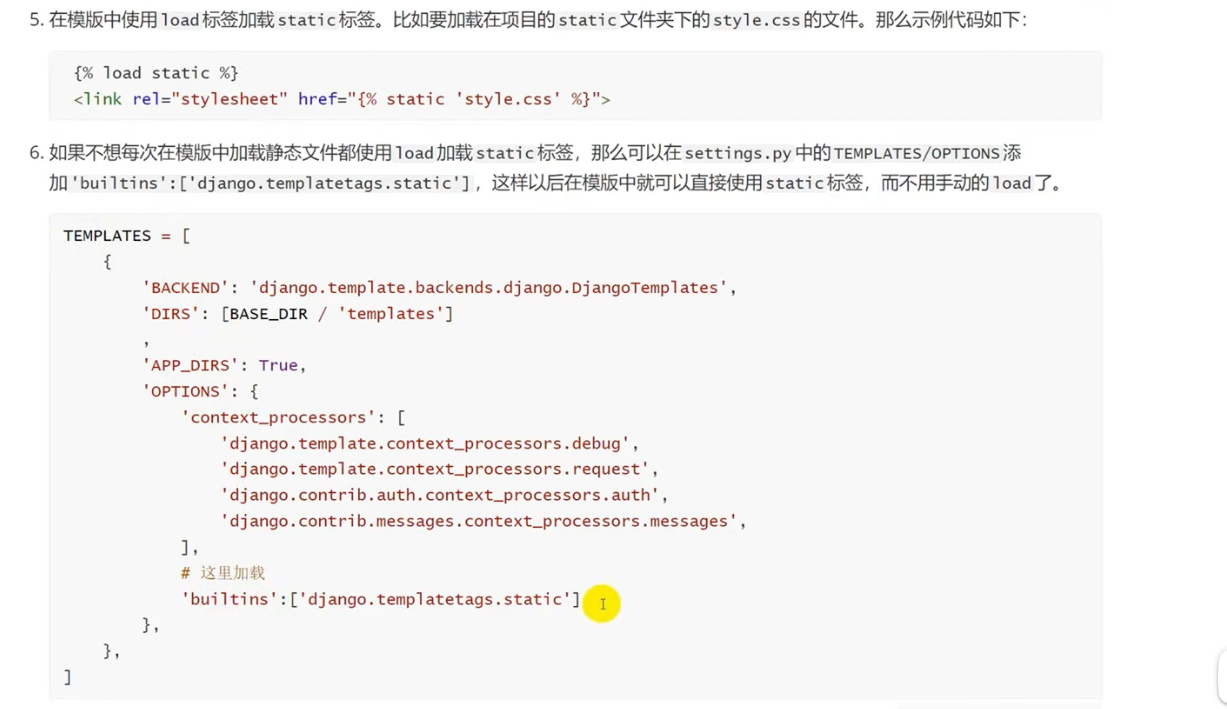The image size is (1227, 709).
Task: Click the 'context_processors' key
Action: point(279,418)
